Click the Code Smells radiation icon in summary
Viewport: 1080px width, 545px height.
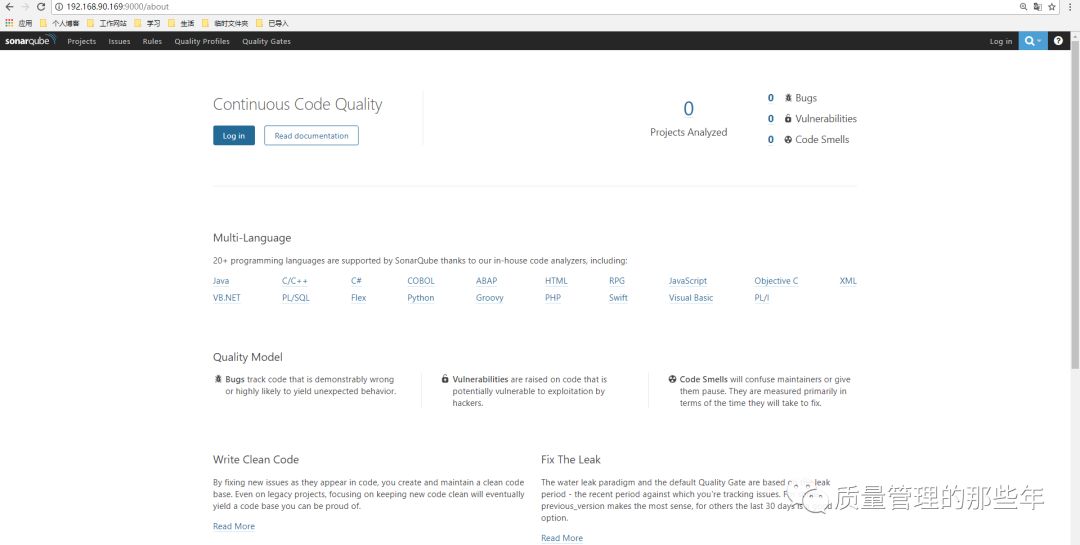point(788,139)
